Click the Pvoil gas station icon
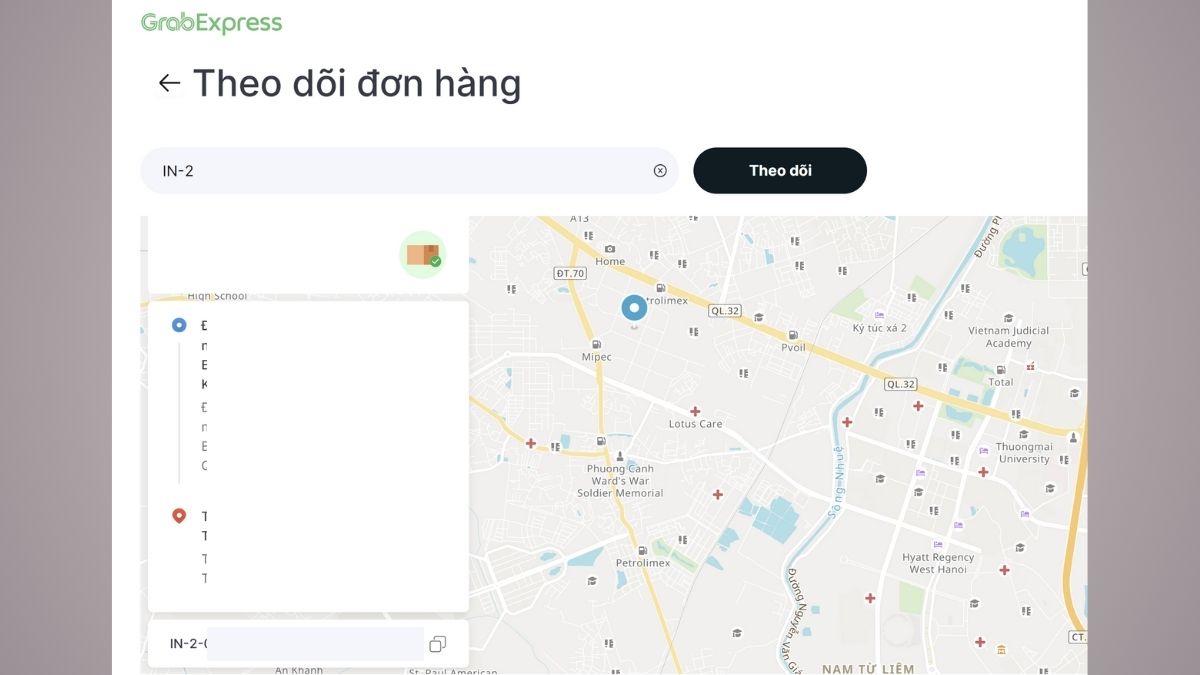 [x=793, y=335]
